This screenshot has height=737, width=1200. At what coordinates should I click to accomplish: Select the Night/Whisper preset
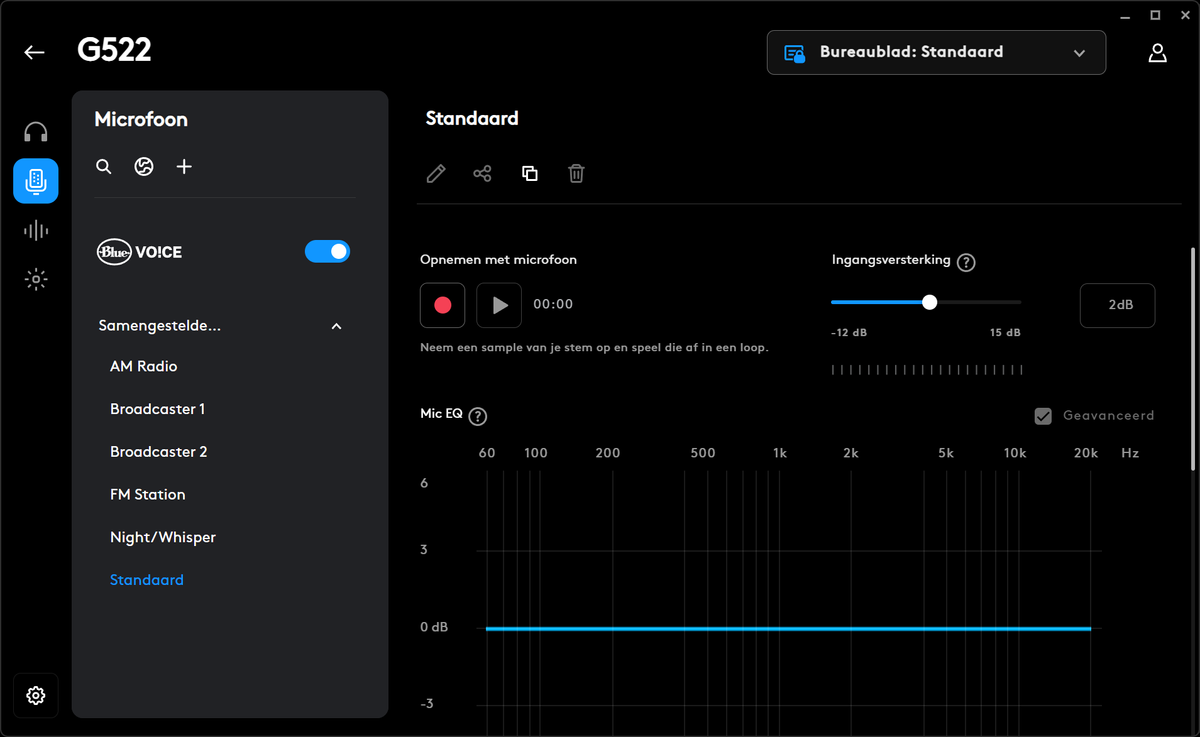163,537
